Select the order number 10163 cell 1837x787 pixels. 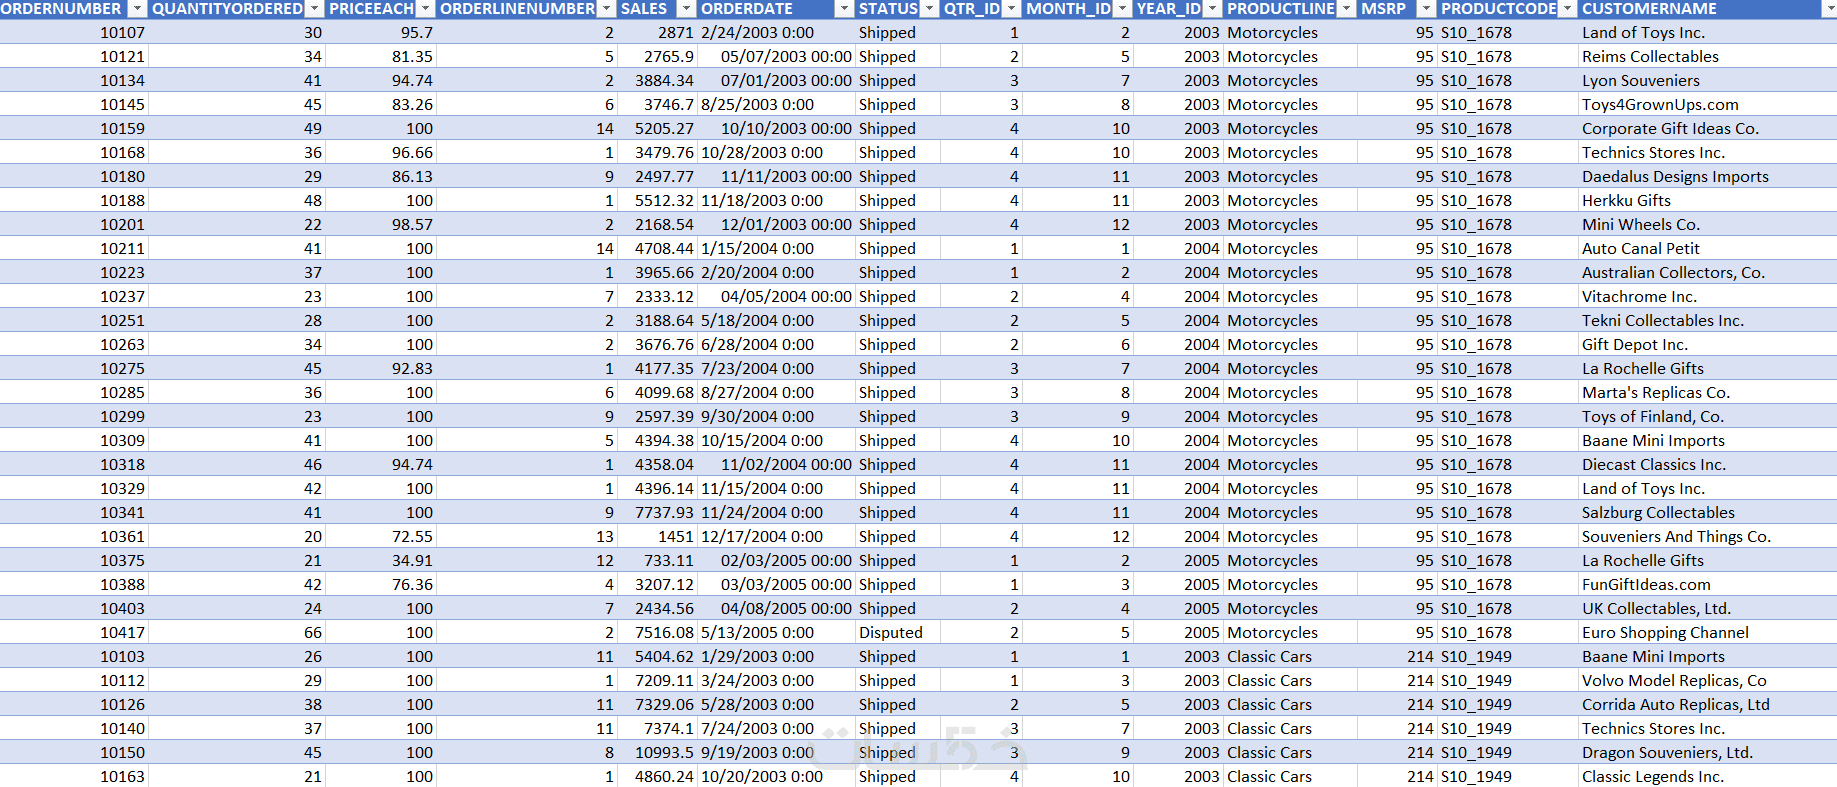coord(74,777)
